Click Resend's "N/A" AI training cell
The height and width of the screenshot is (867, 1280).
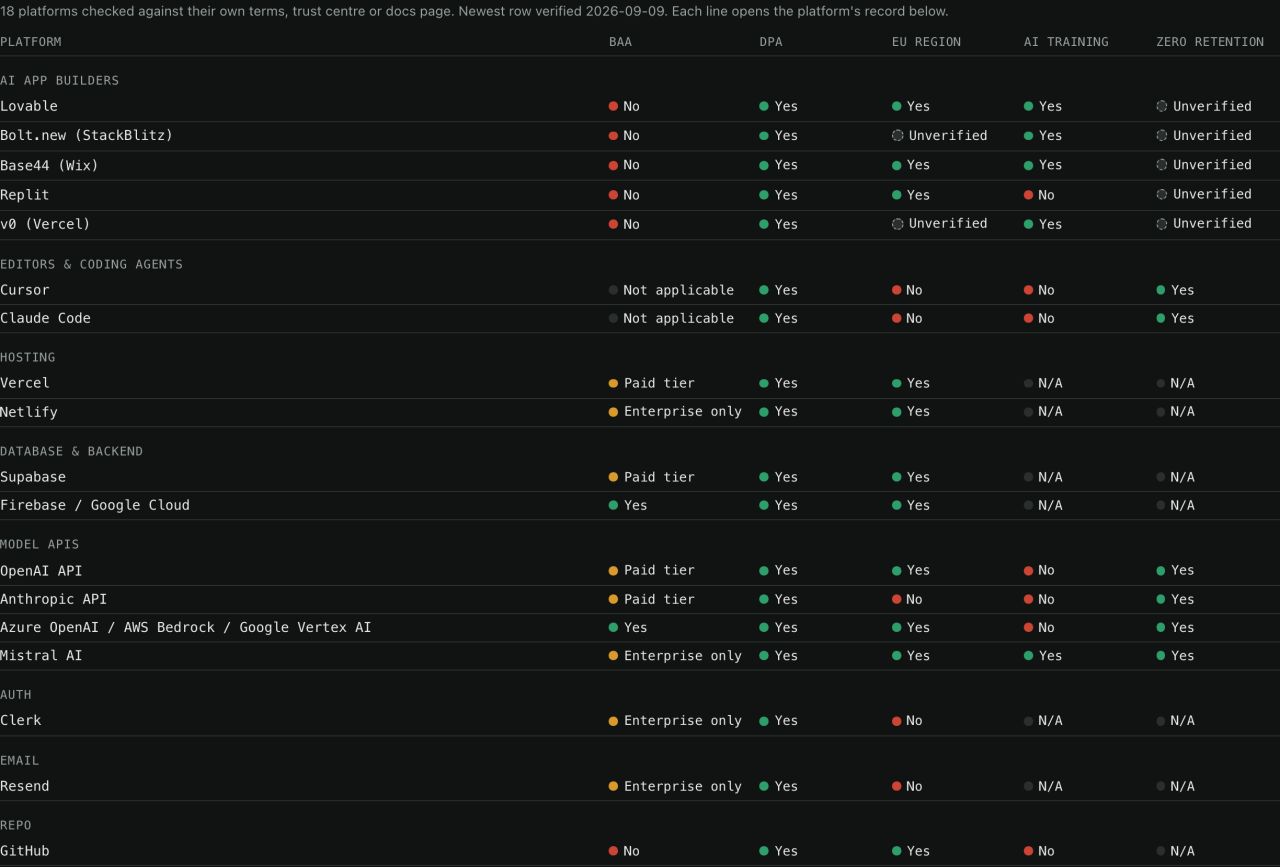tap(1044, 786)
